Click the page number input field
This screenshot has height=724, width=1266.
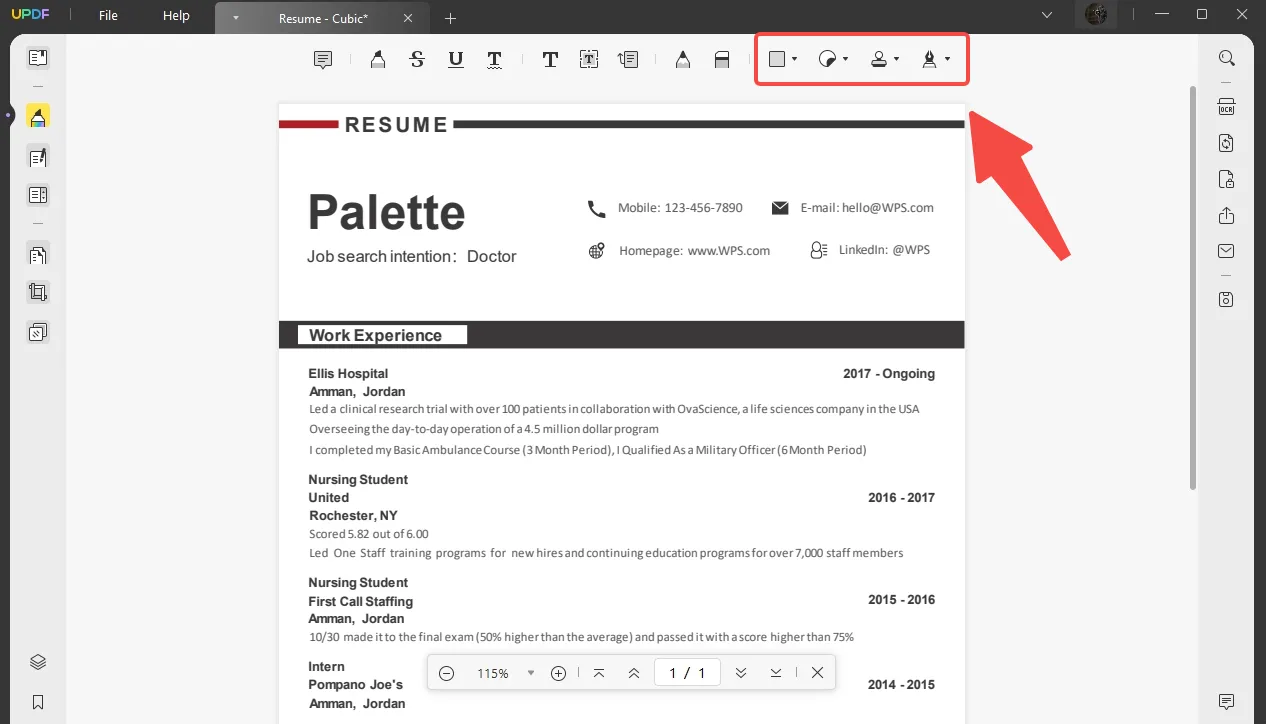[x=687, y=673]
